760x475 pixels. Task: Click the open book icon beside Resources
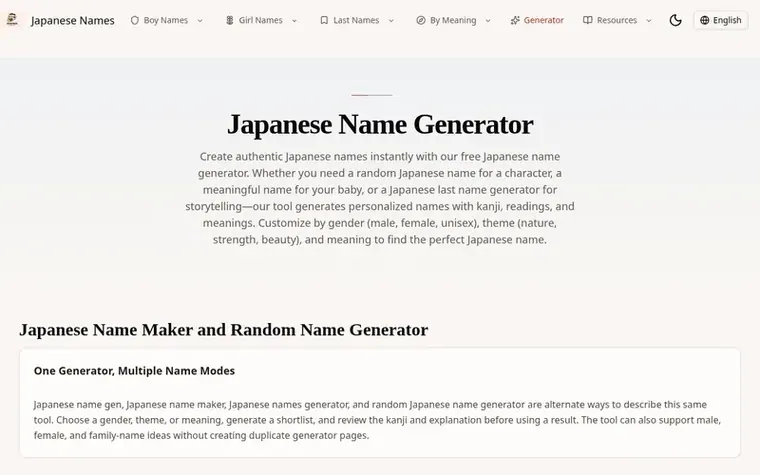click(x=587, y=20)
